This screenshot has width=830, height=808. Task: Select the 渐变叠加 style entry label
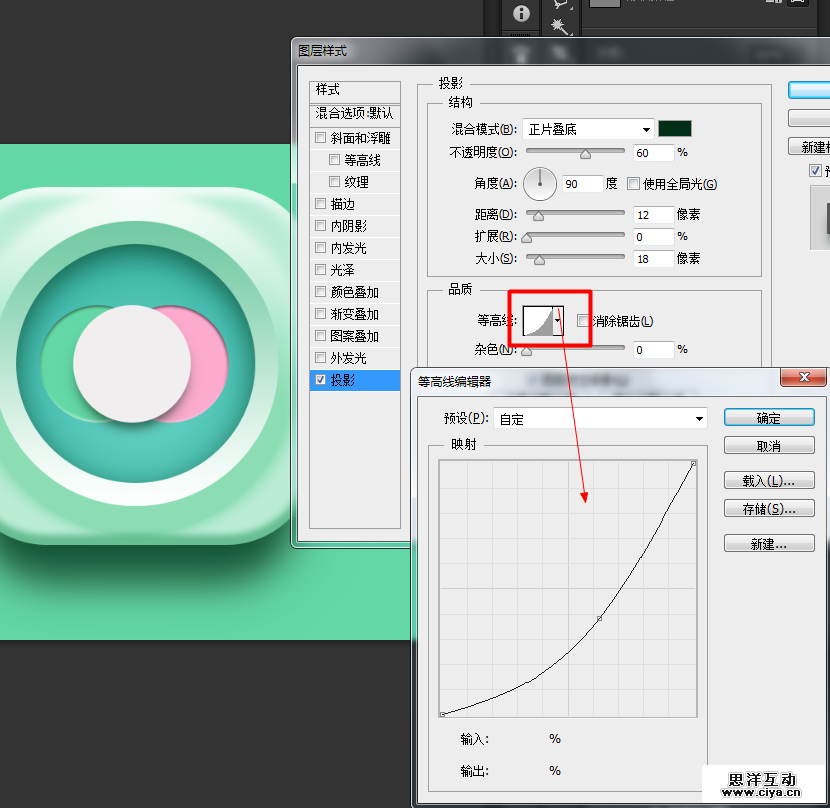pyautogui.click(x=355, y=314)
